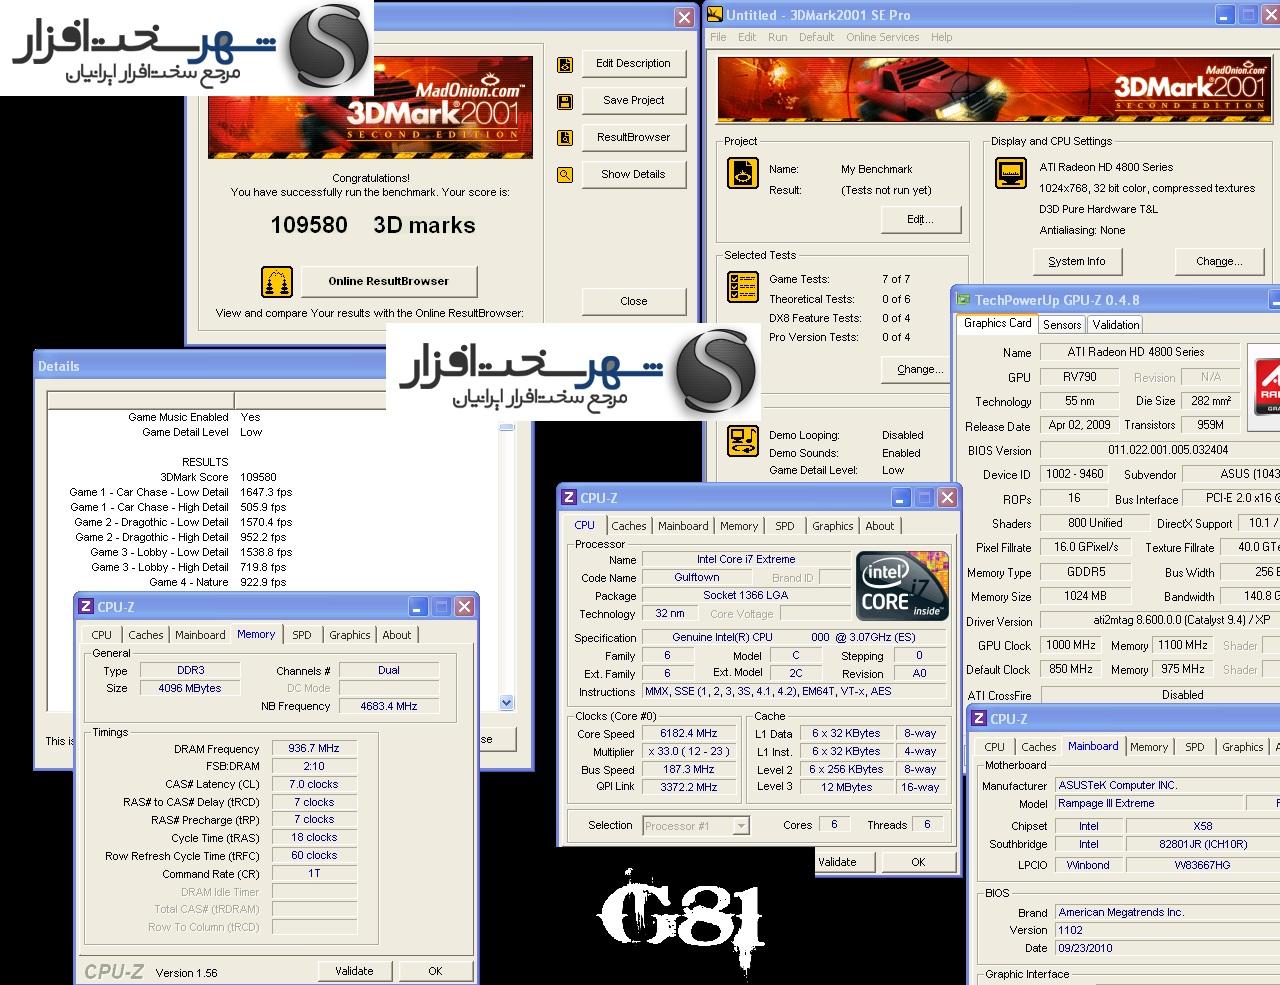1280x985 pixels.
Task: Open the Help menu in 3DMark2001
Action: [x=941, y=37]
